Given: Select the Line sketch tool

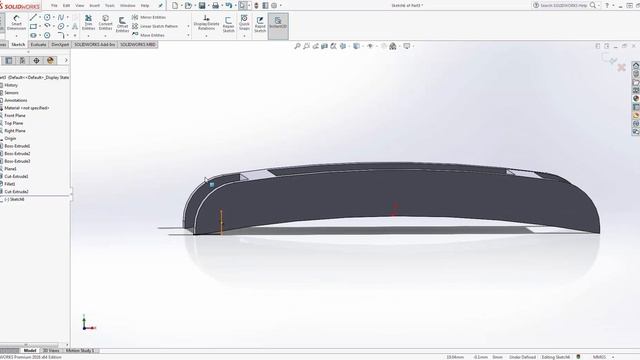Looking at the screenshot, I should pyautogui.click(x=33, y=17).
